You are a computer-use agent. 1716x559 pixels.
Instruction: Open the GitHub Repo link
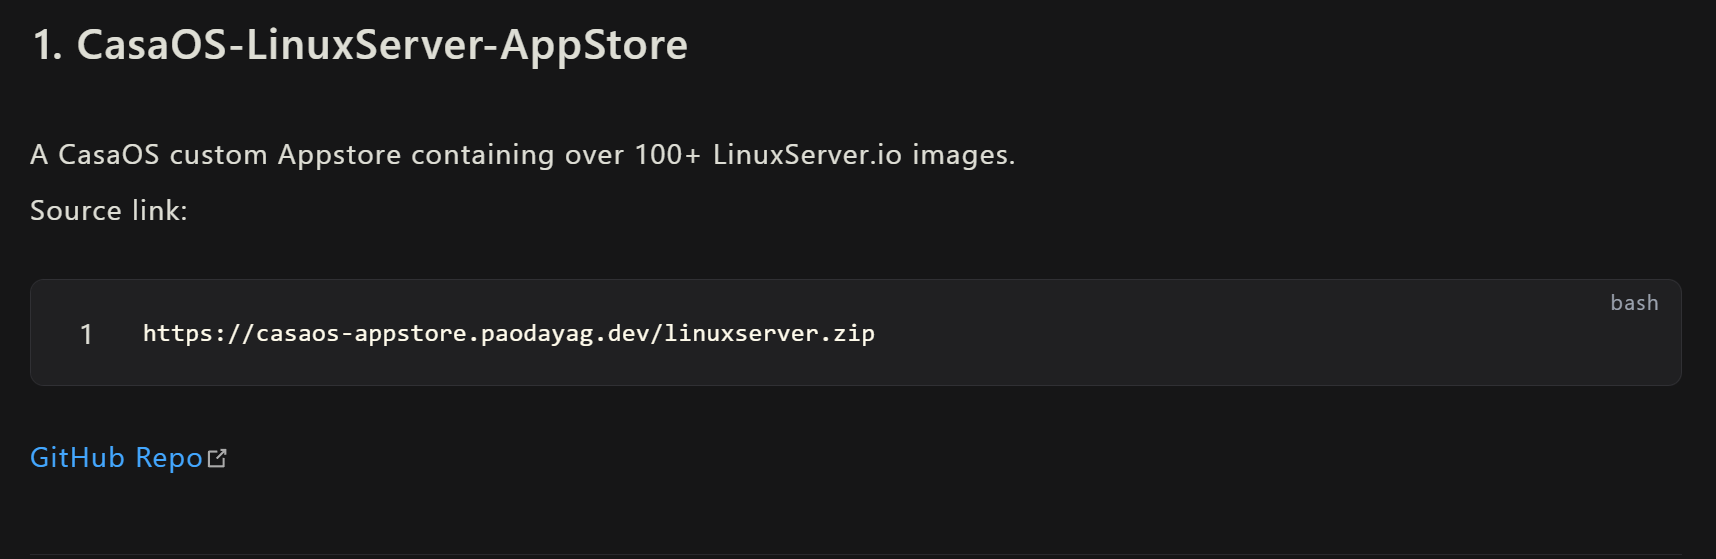coord(116,458)
